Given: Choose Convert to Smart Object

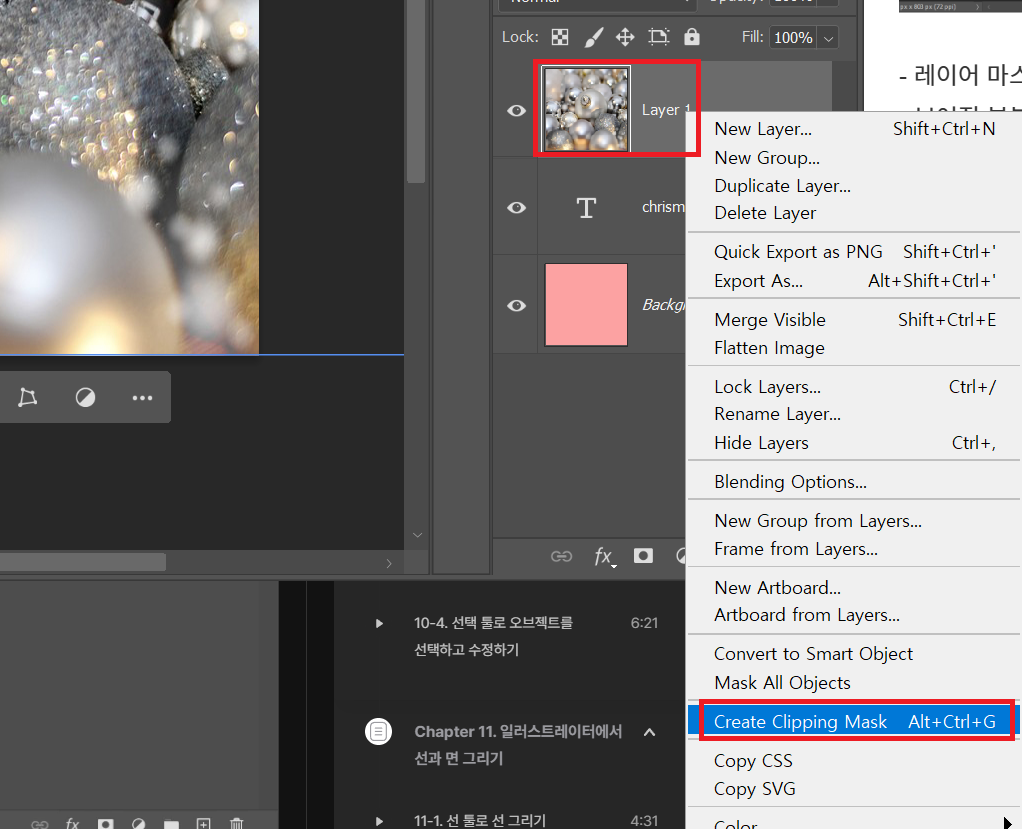Looking at the screenshot, I should 854,654.
